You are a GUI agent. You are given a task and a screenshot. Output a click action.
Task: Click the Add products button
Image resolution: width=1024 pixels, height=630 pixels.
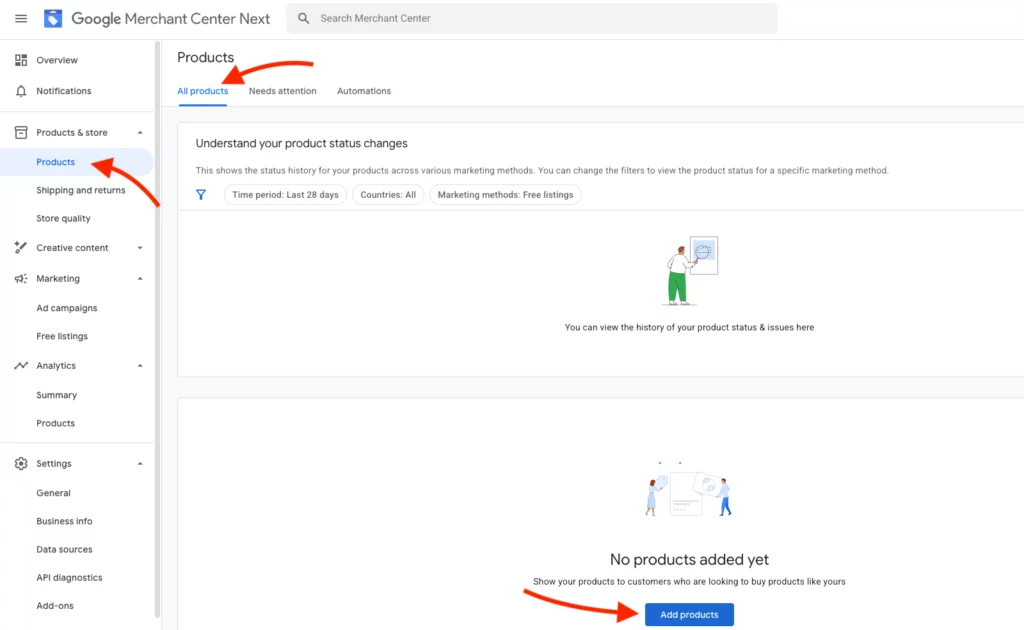[x=689, y=616]
